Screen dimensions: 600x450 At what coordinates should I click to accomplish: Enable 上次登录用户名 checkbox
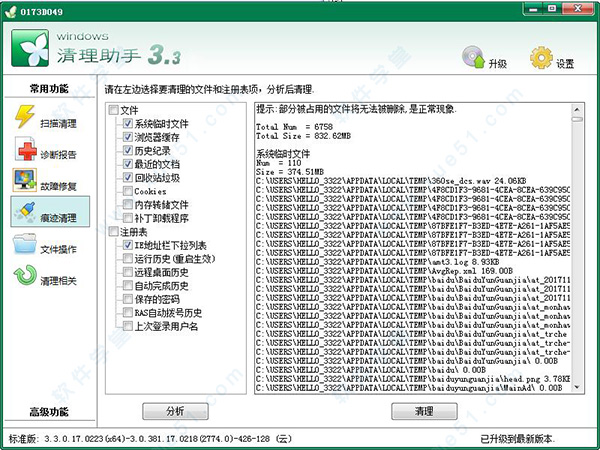click(128, 326)
